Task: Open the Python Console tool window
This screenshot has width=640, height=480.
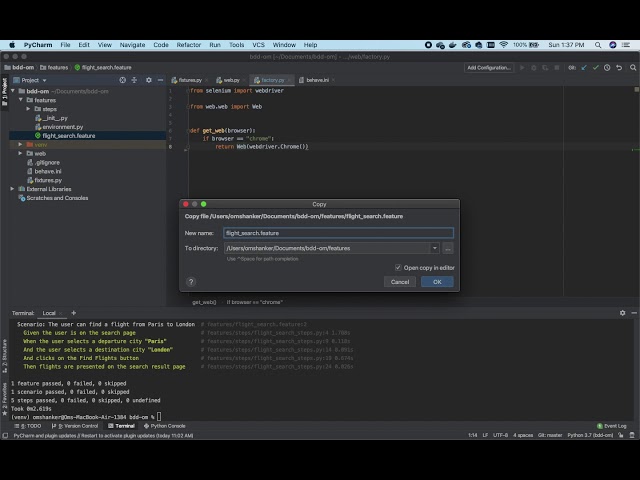Action: pos(164,426)
